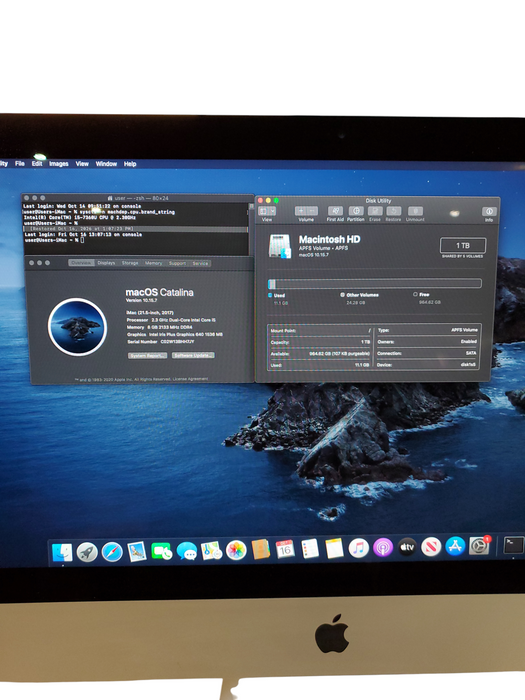Open Music from the Dock
Viewport: 525px width, 700px height.
point(358,548)
